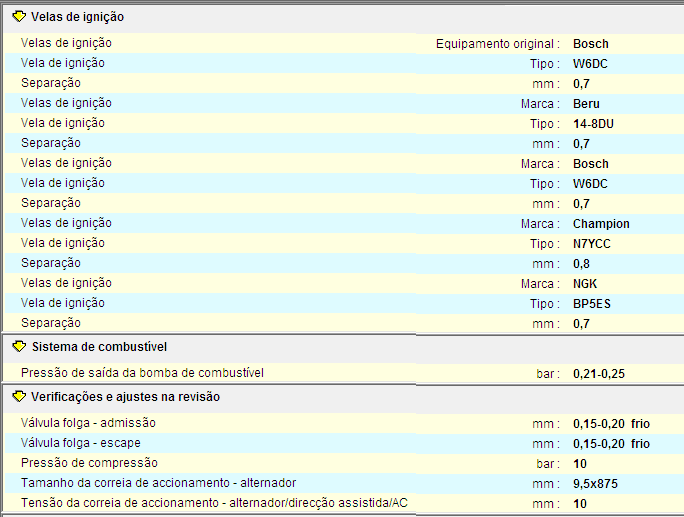Image resolution: width=684 pixels, height=517 pixels.
Task: Select the 'Válvula folga - escape' label
Action: click(81, 443)
